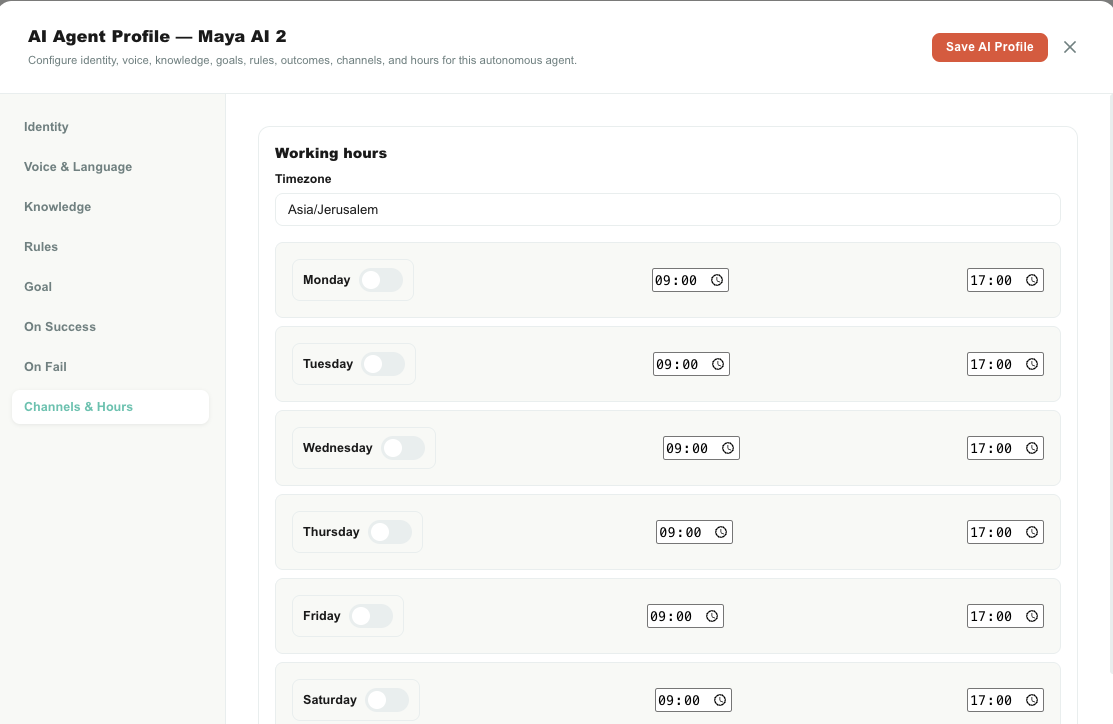Click the Working hours heading
The height and width of the screenshot is (724, 1113).
tap(331, 153)
